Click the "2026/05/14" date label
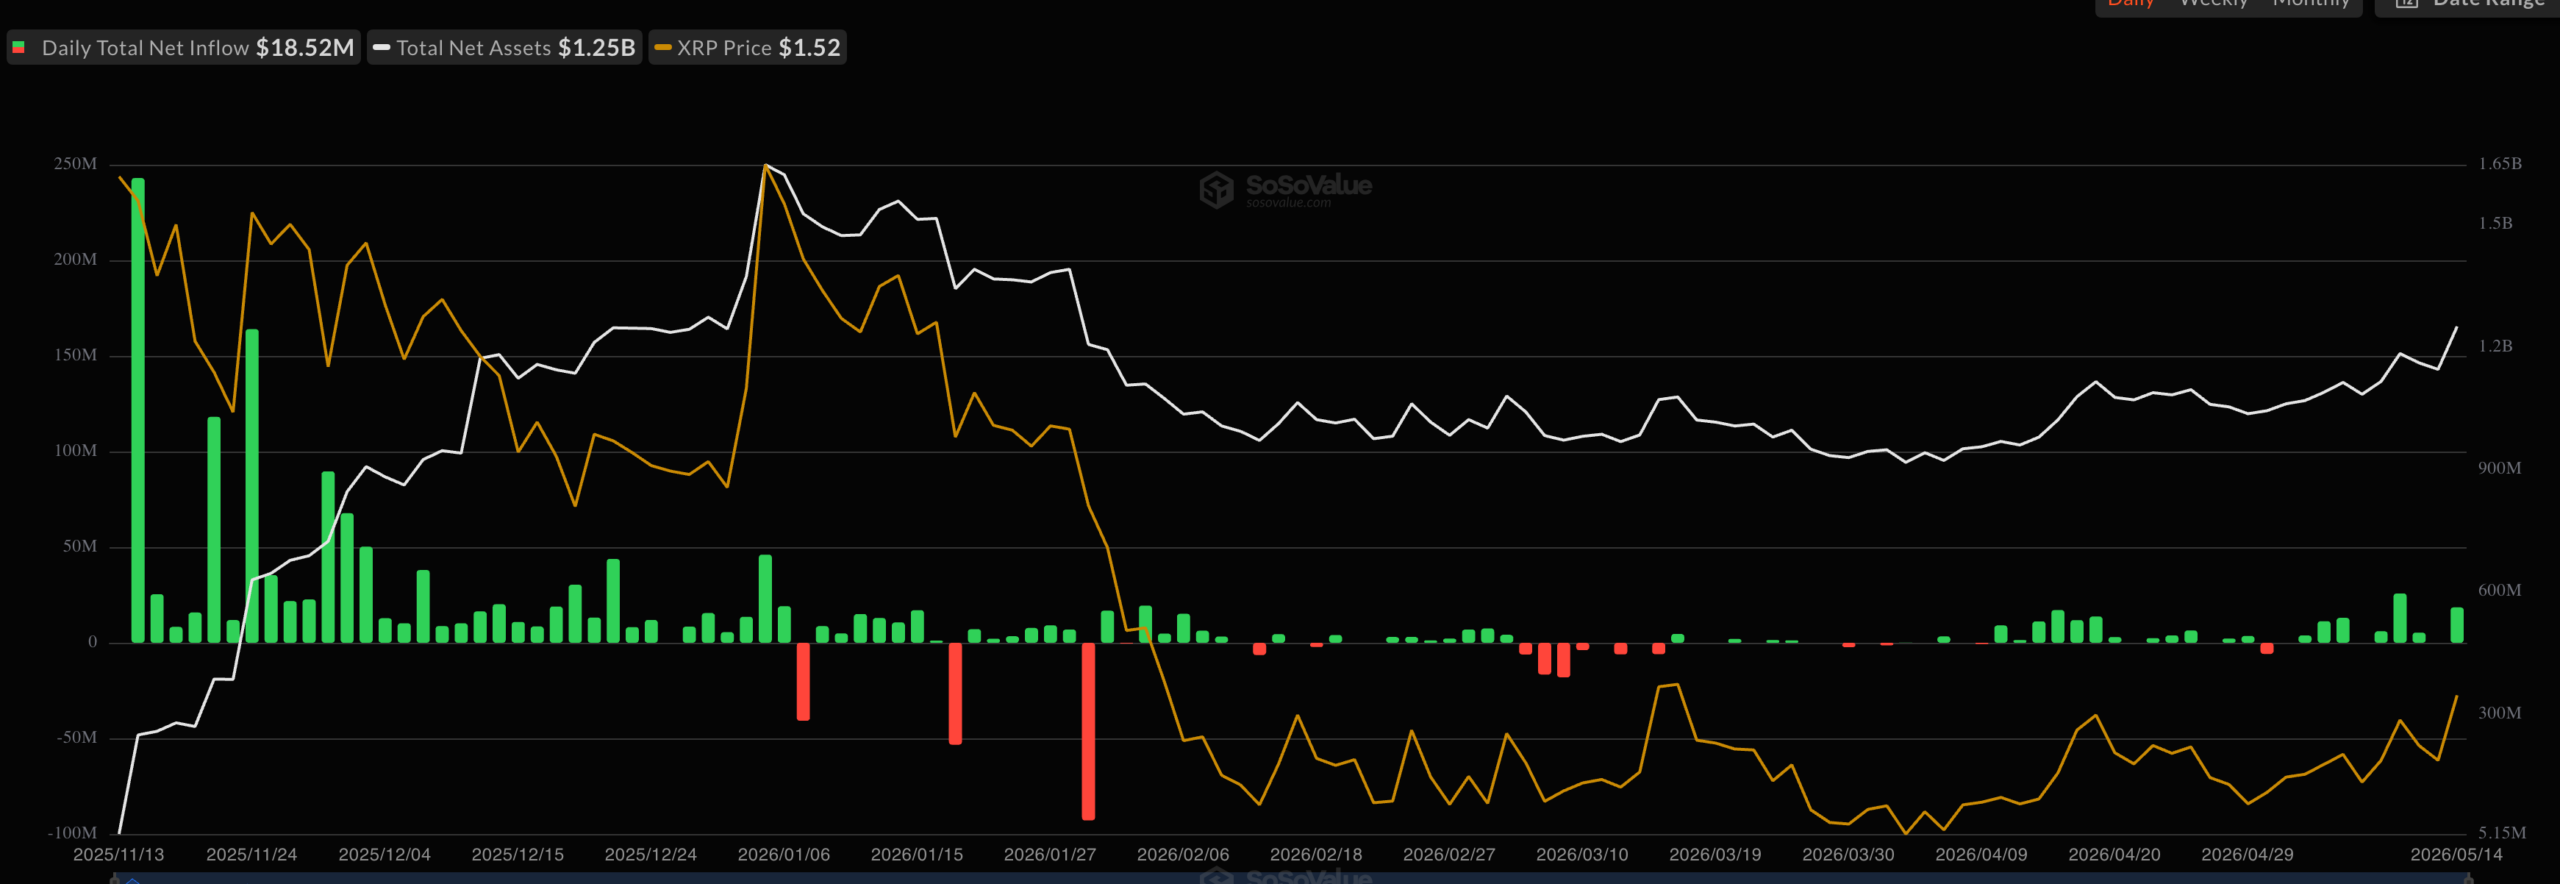 click(2456, 855)
